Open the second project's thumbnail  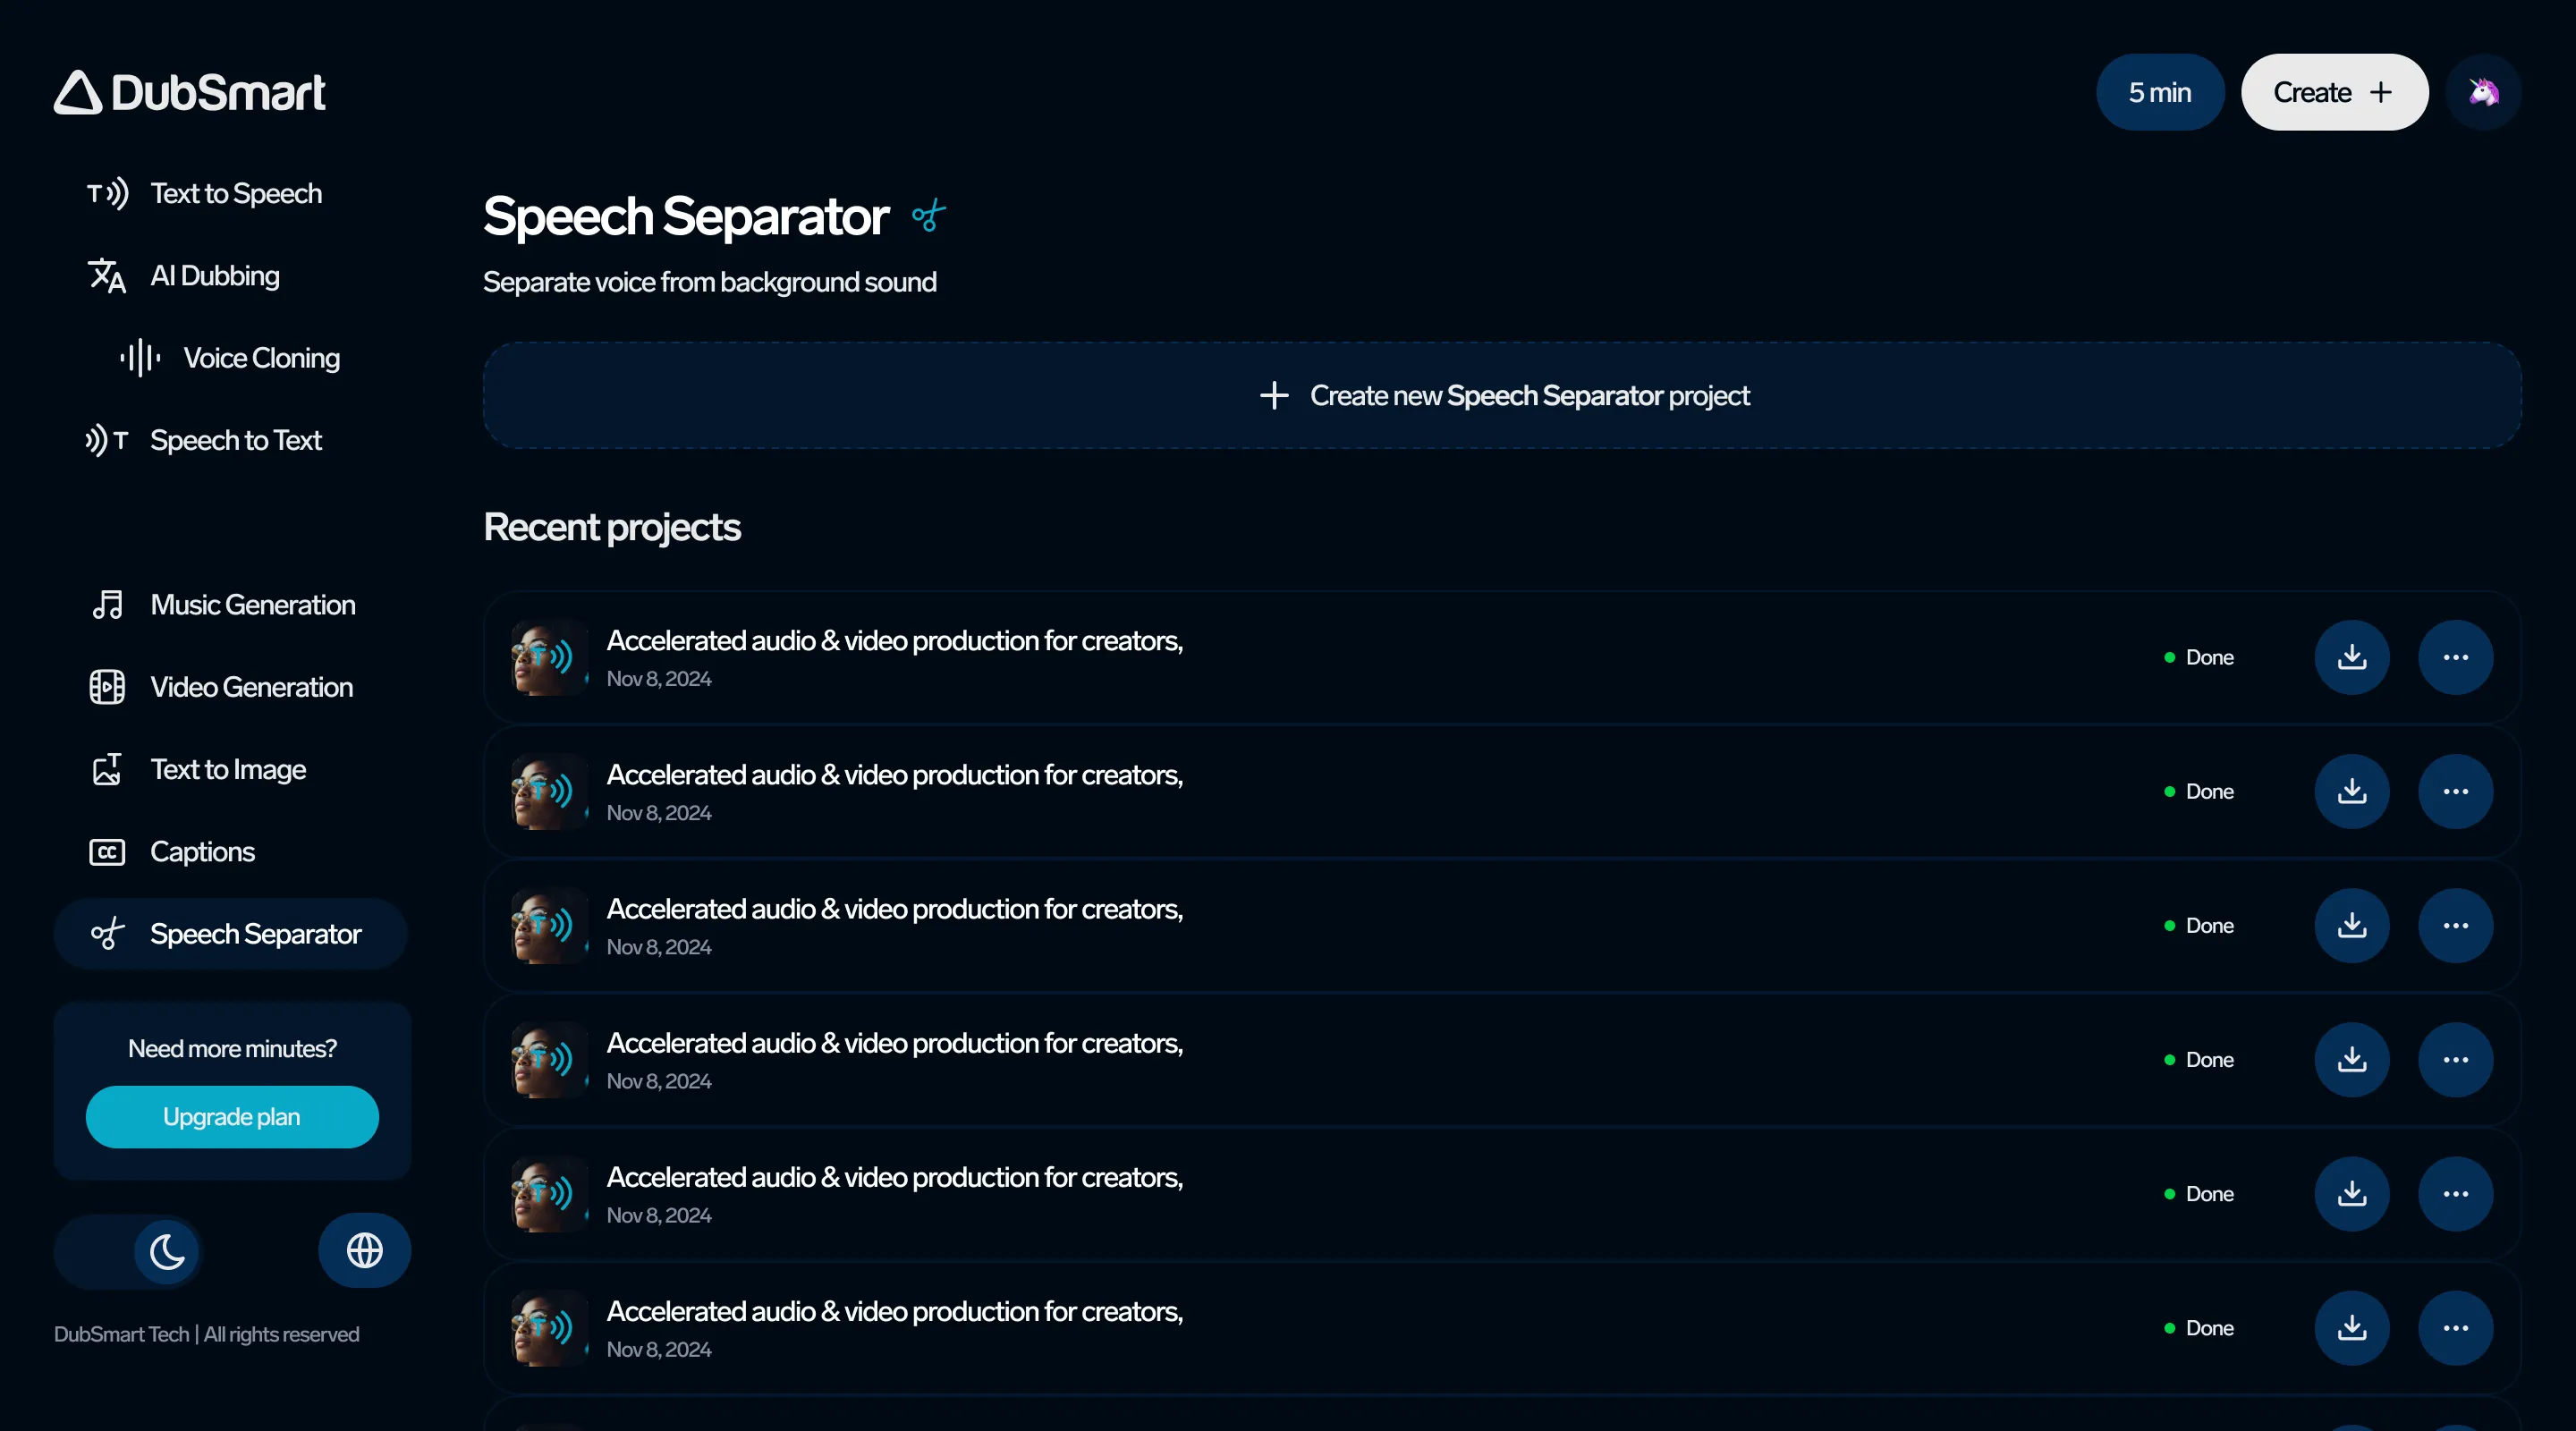coord(549,792)
